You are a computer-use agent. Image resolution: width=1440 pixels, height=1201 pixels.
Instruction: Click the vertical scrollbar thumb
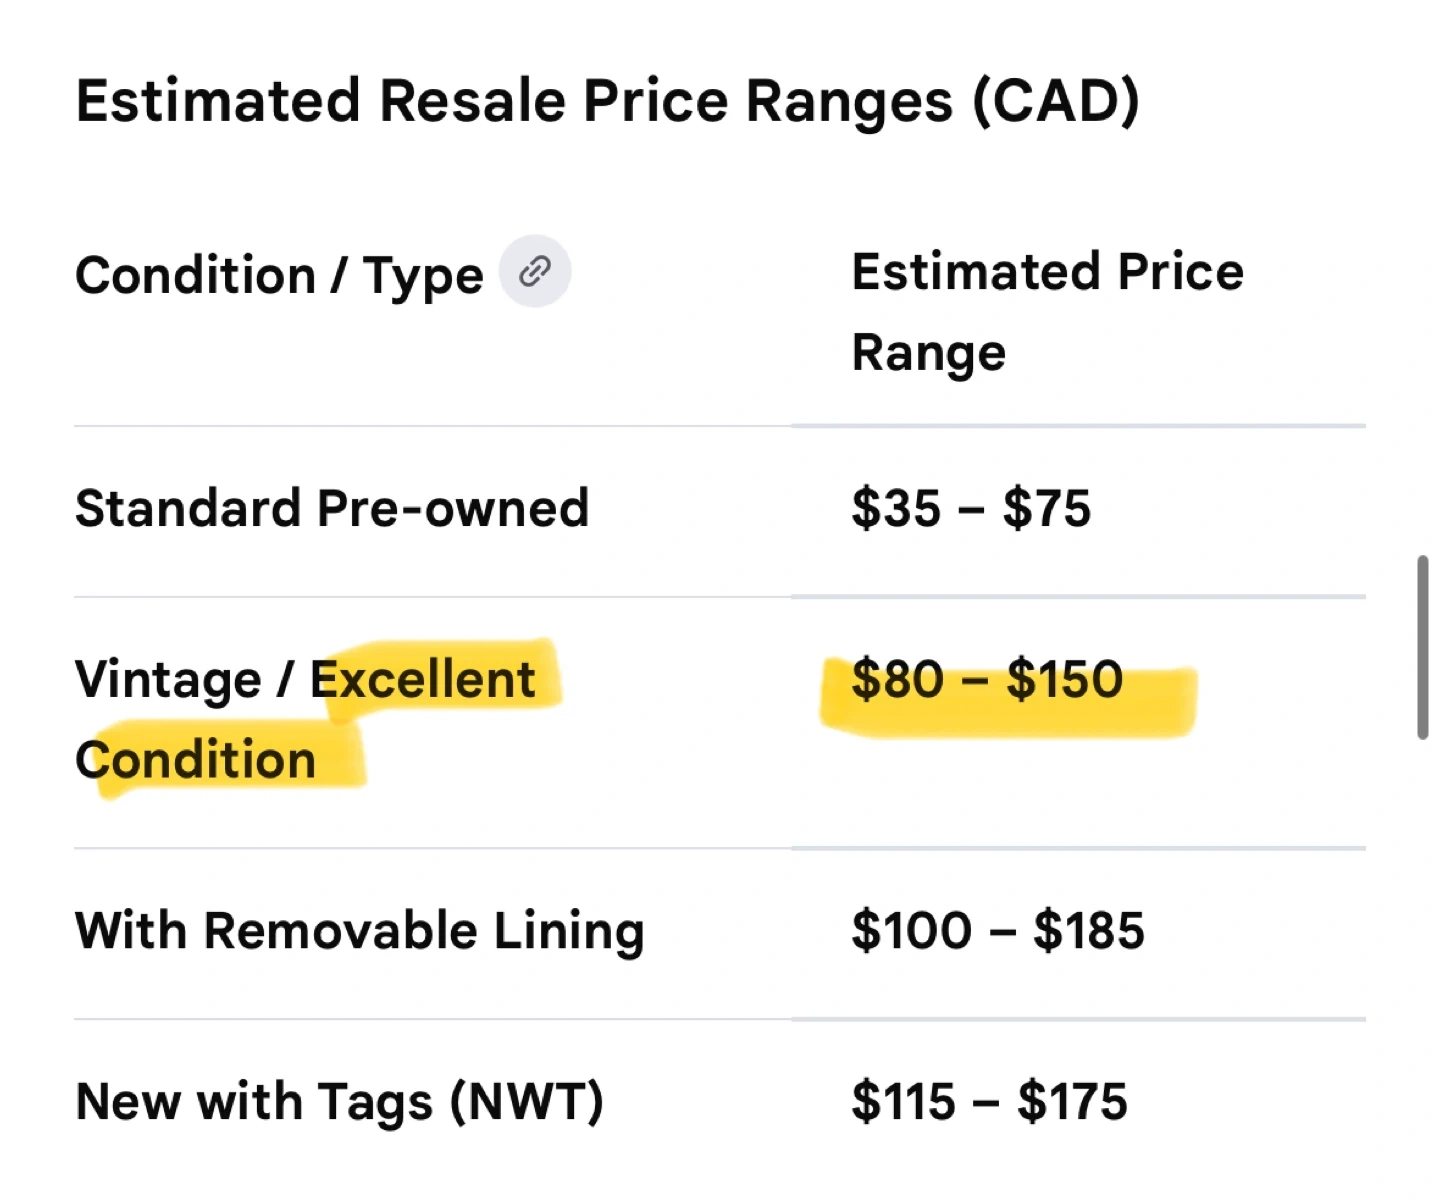(x=1422, y=647)
